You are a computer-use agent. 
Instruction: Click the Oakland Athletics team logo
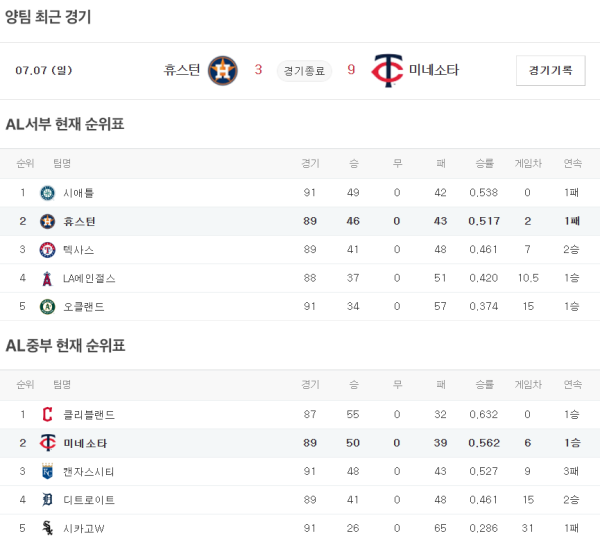(47, 307)
